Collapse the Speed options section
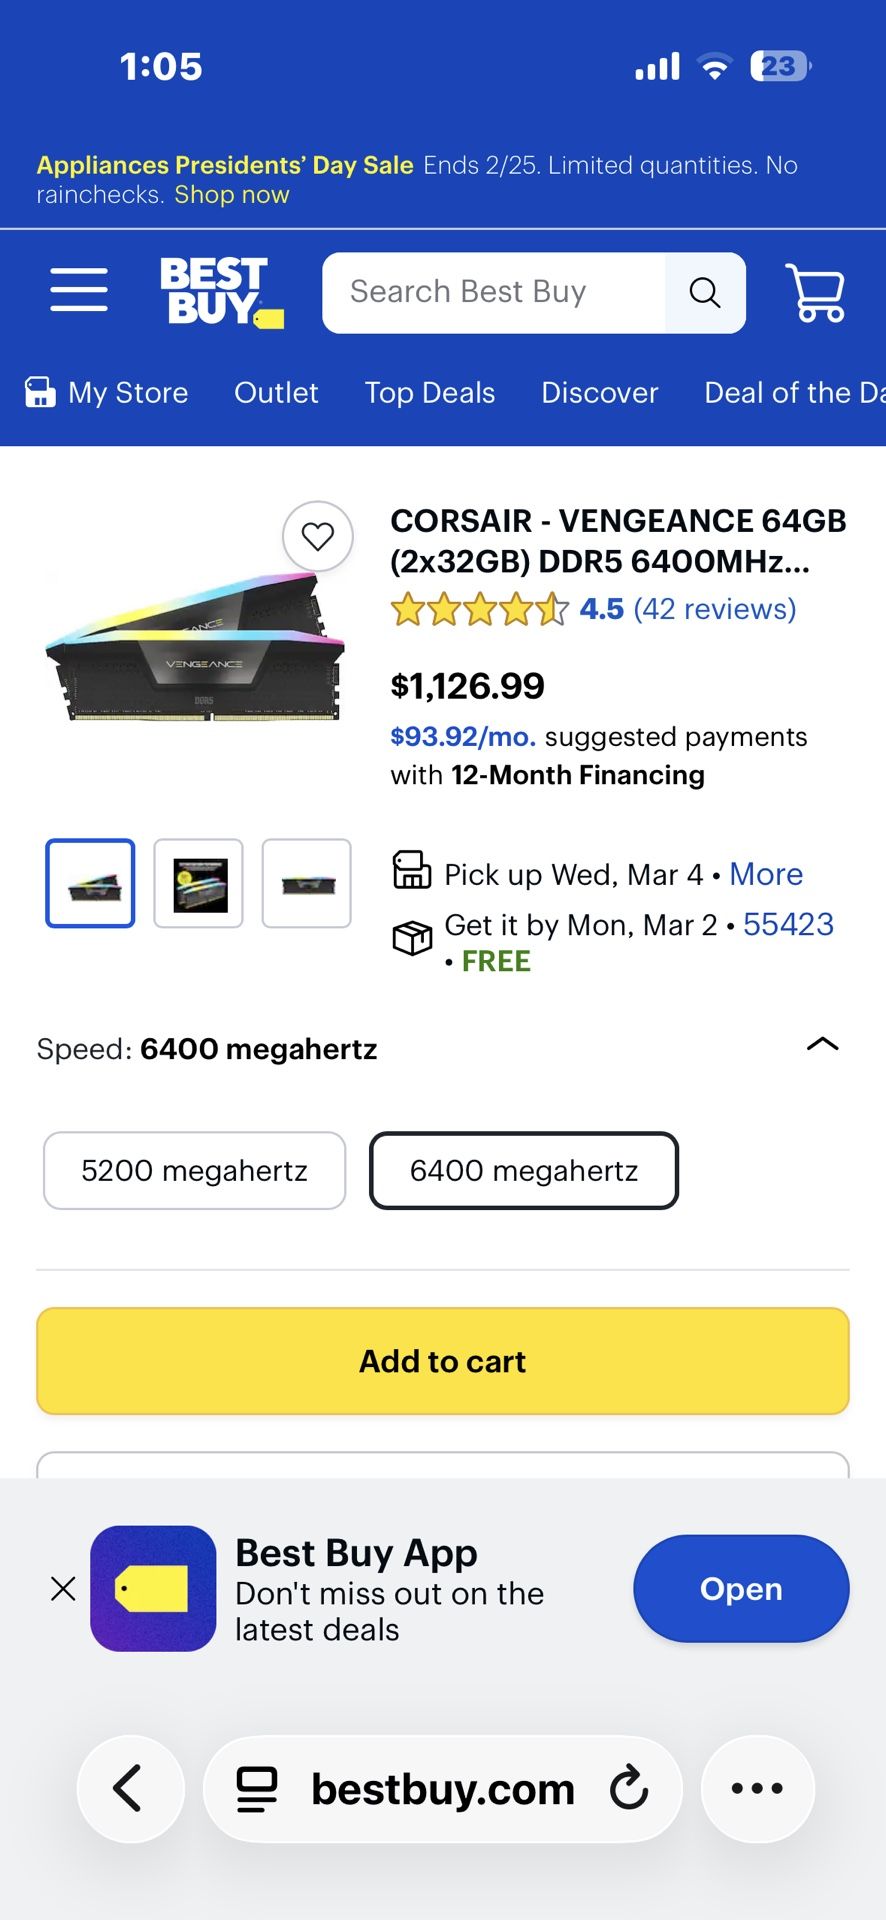 (822, 1045)
